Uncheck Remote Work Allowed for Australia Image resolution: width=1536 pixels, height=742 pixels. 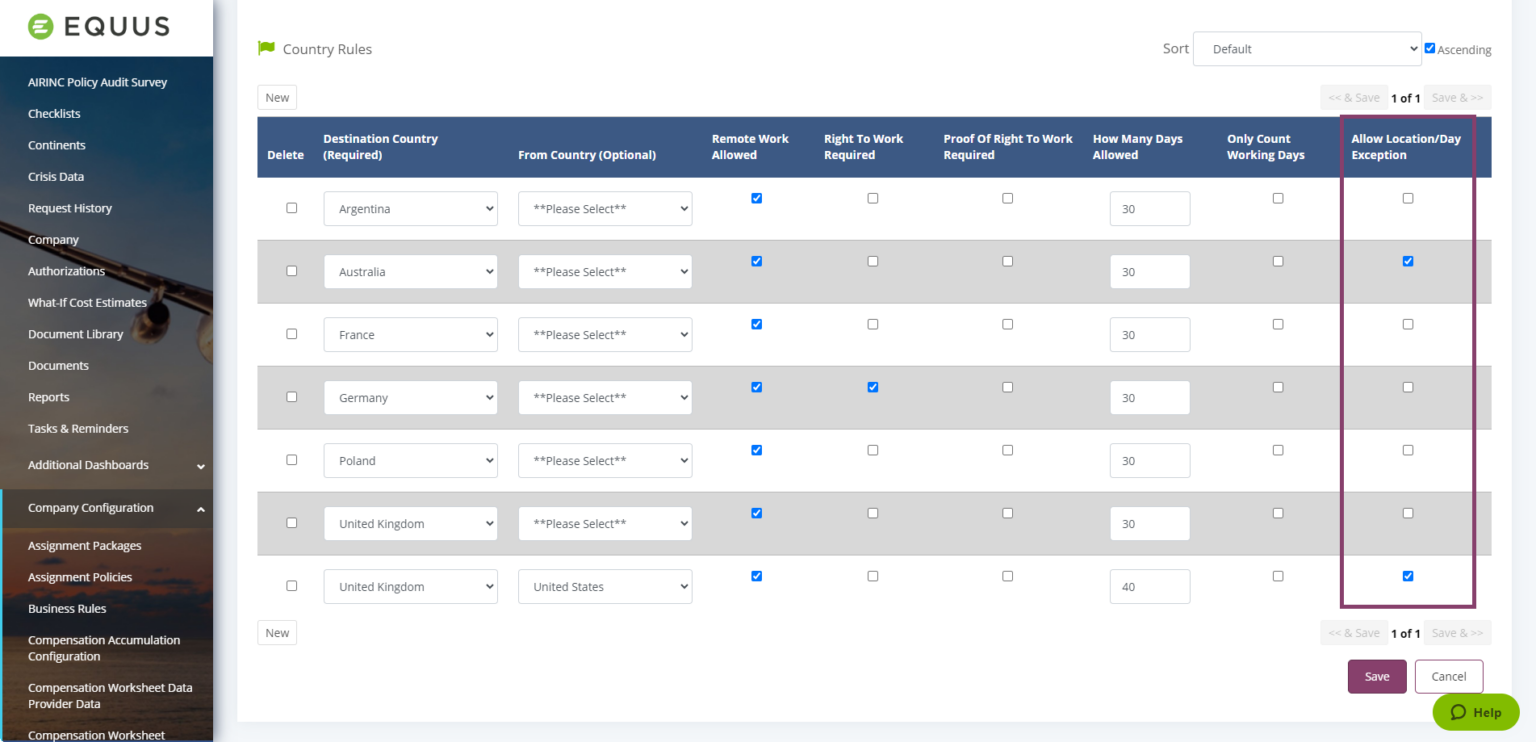(757, 261)
